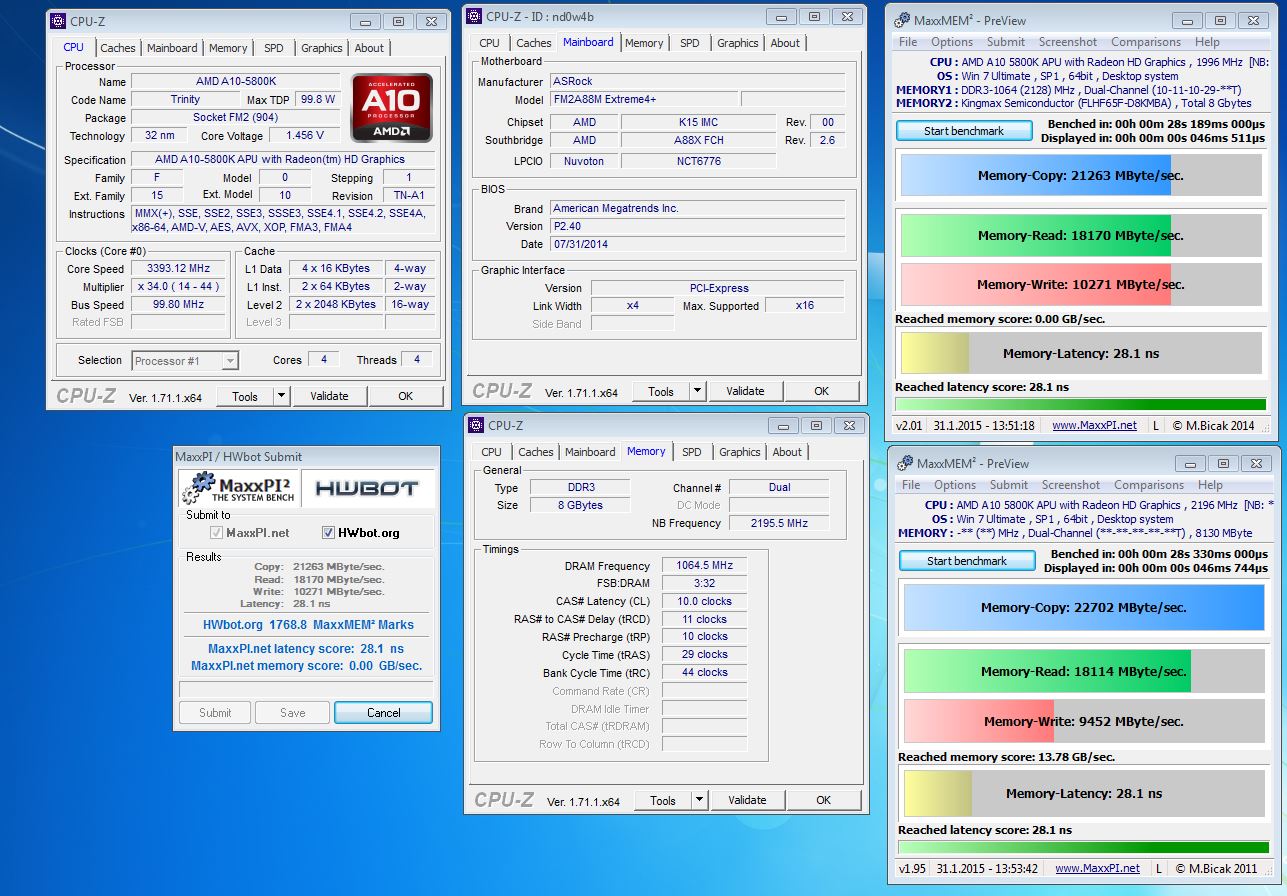Click Validate in the CPU-Z Mainboard window

[x=745, y=391]
